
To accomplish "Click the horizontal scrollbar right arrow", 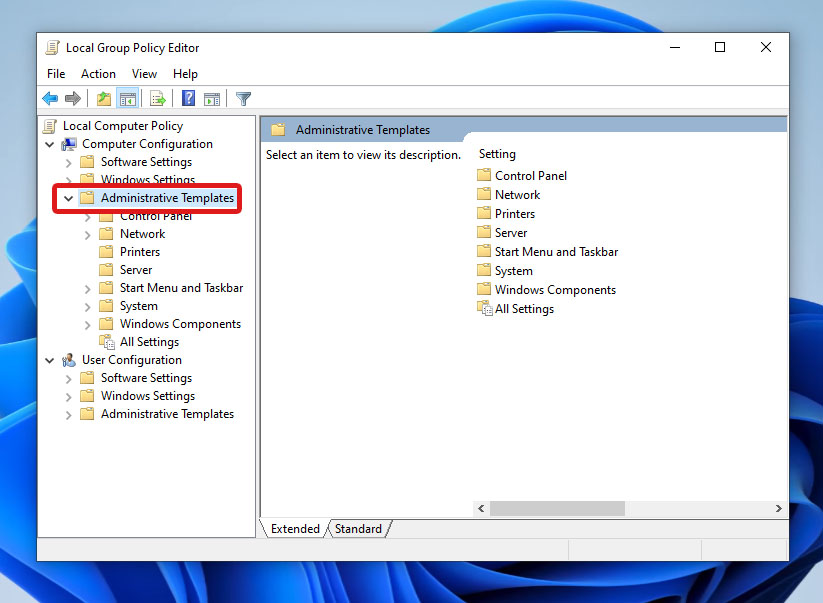I will click(x=779, y=509).
